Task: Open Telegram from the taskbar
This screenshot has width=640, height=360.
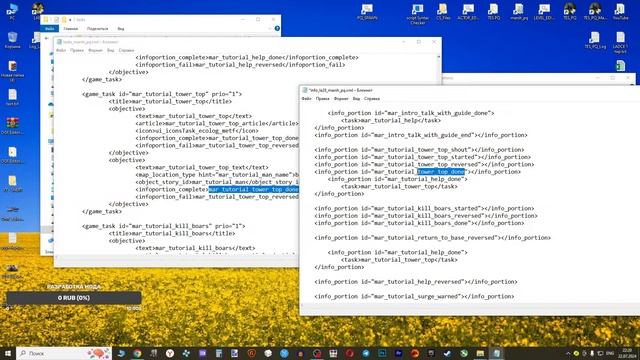Action: point(366,353)
